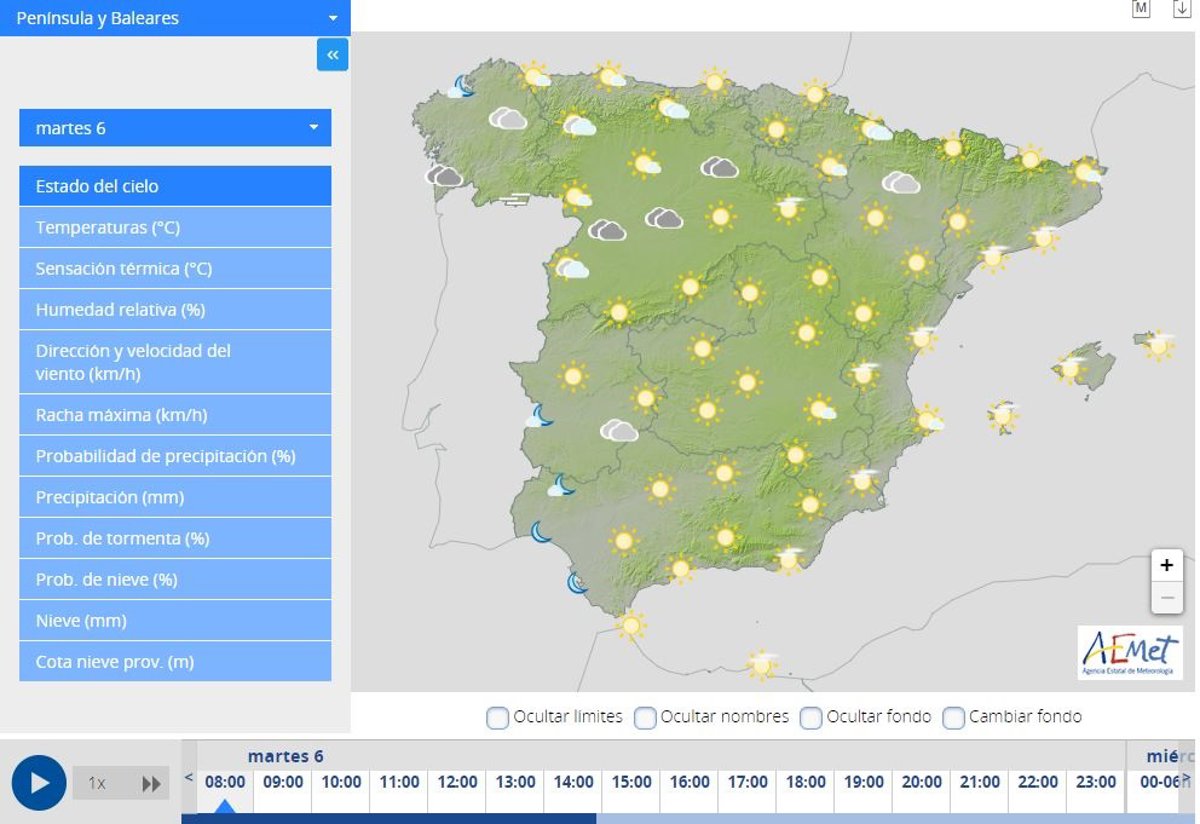
Task: Select Temperaturas (°C) from the menu
Action: (175, 228)
